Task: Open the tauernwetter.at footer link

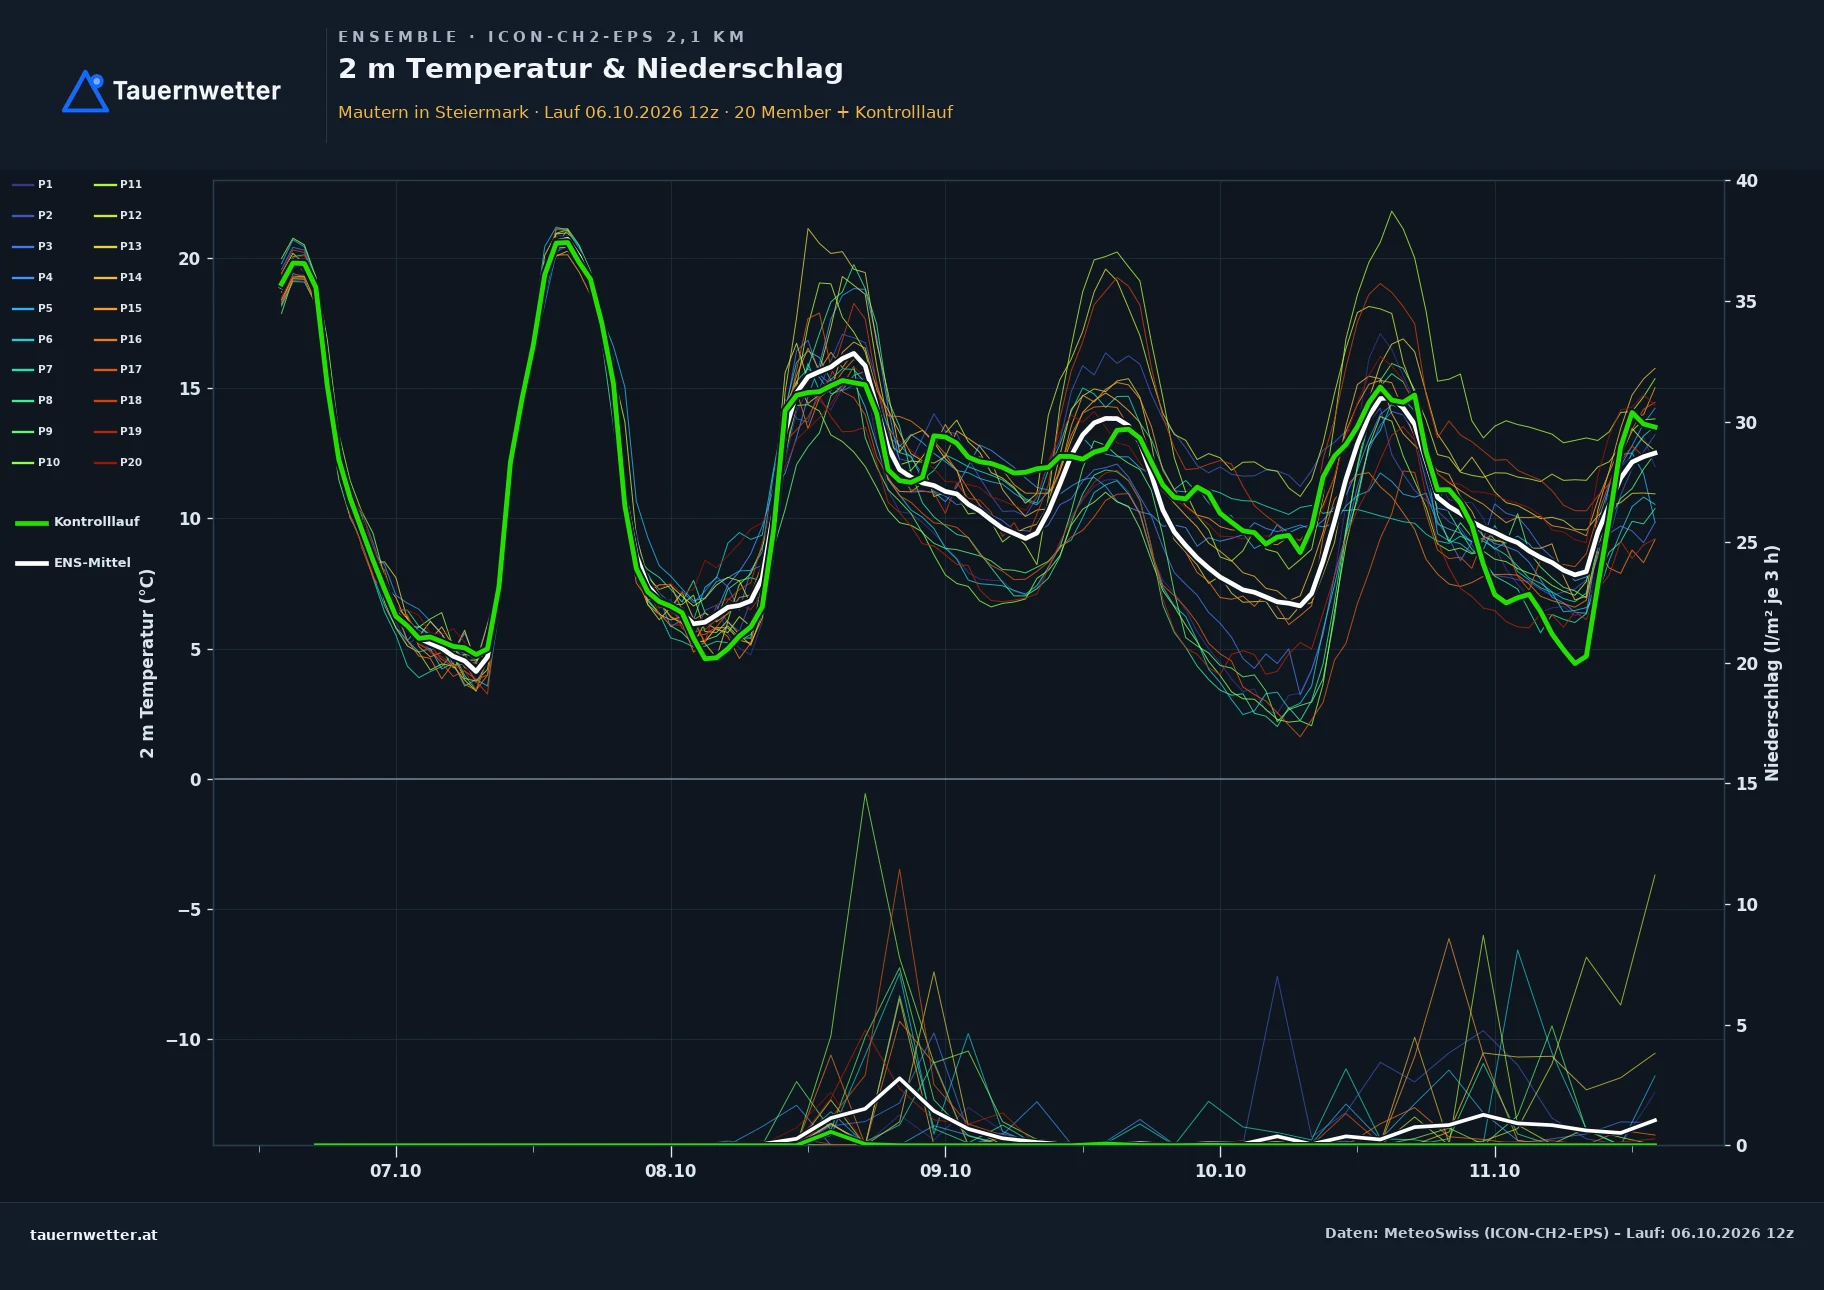Action: (x=94, y=1234)
